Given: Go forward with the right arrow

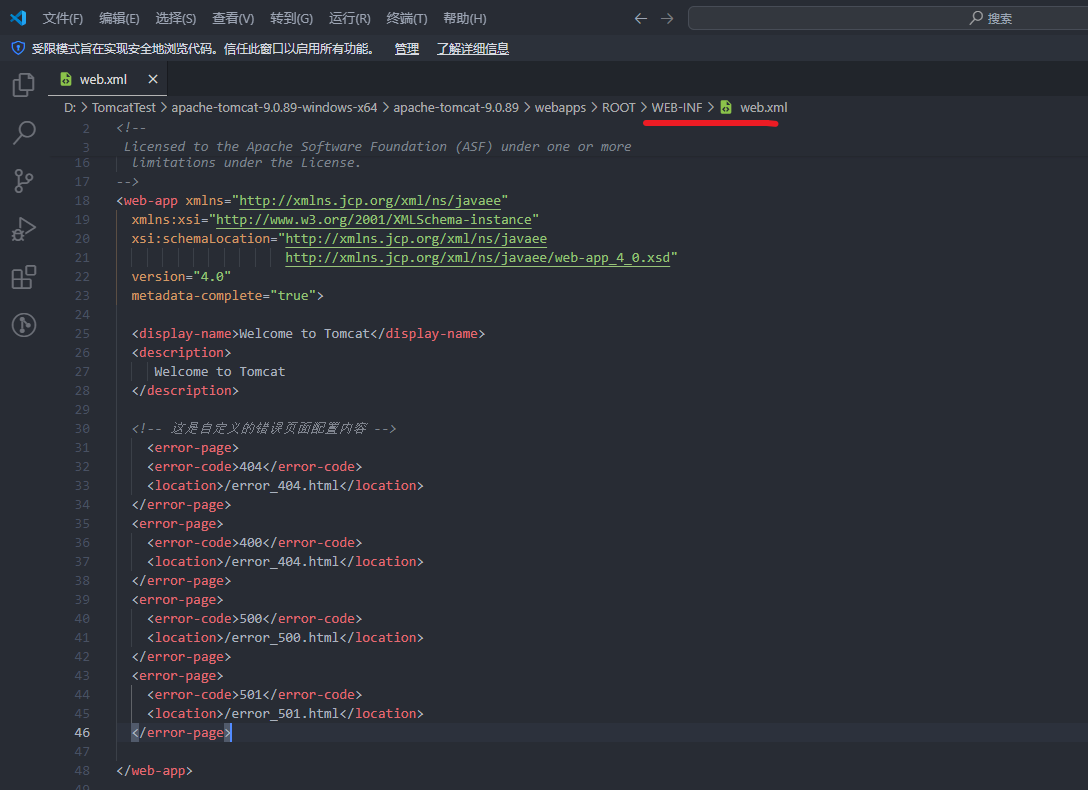Looking at the screenshot, I should pos(667,19).
